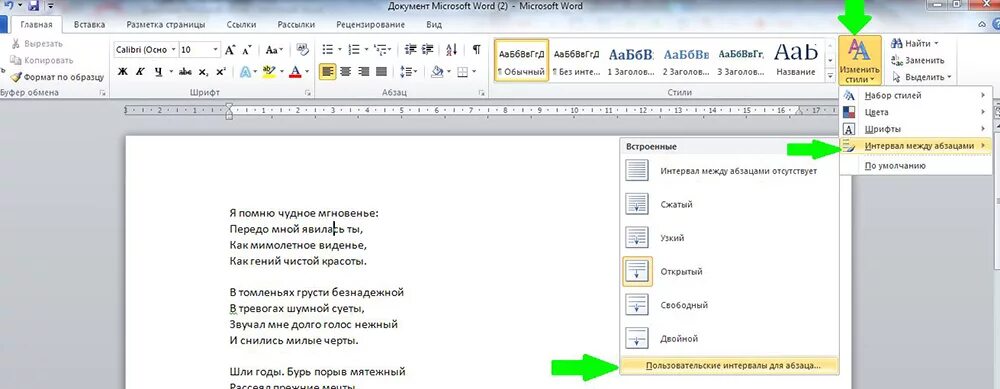
Task: Sort text with the A-Z icon
Action: (452, 50)
